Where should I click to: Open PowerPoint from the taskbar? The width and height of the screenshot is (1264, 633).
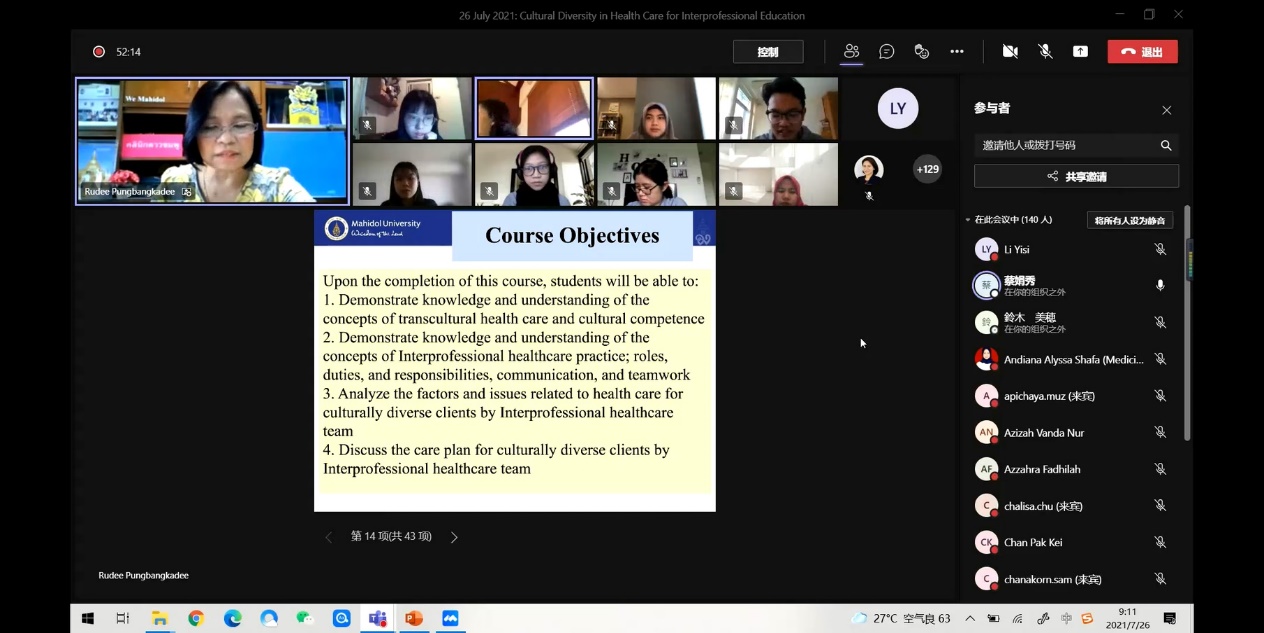click(413, 618)
